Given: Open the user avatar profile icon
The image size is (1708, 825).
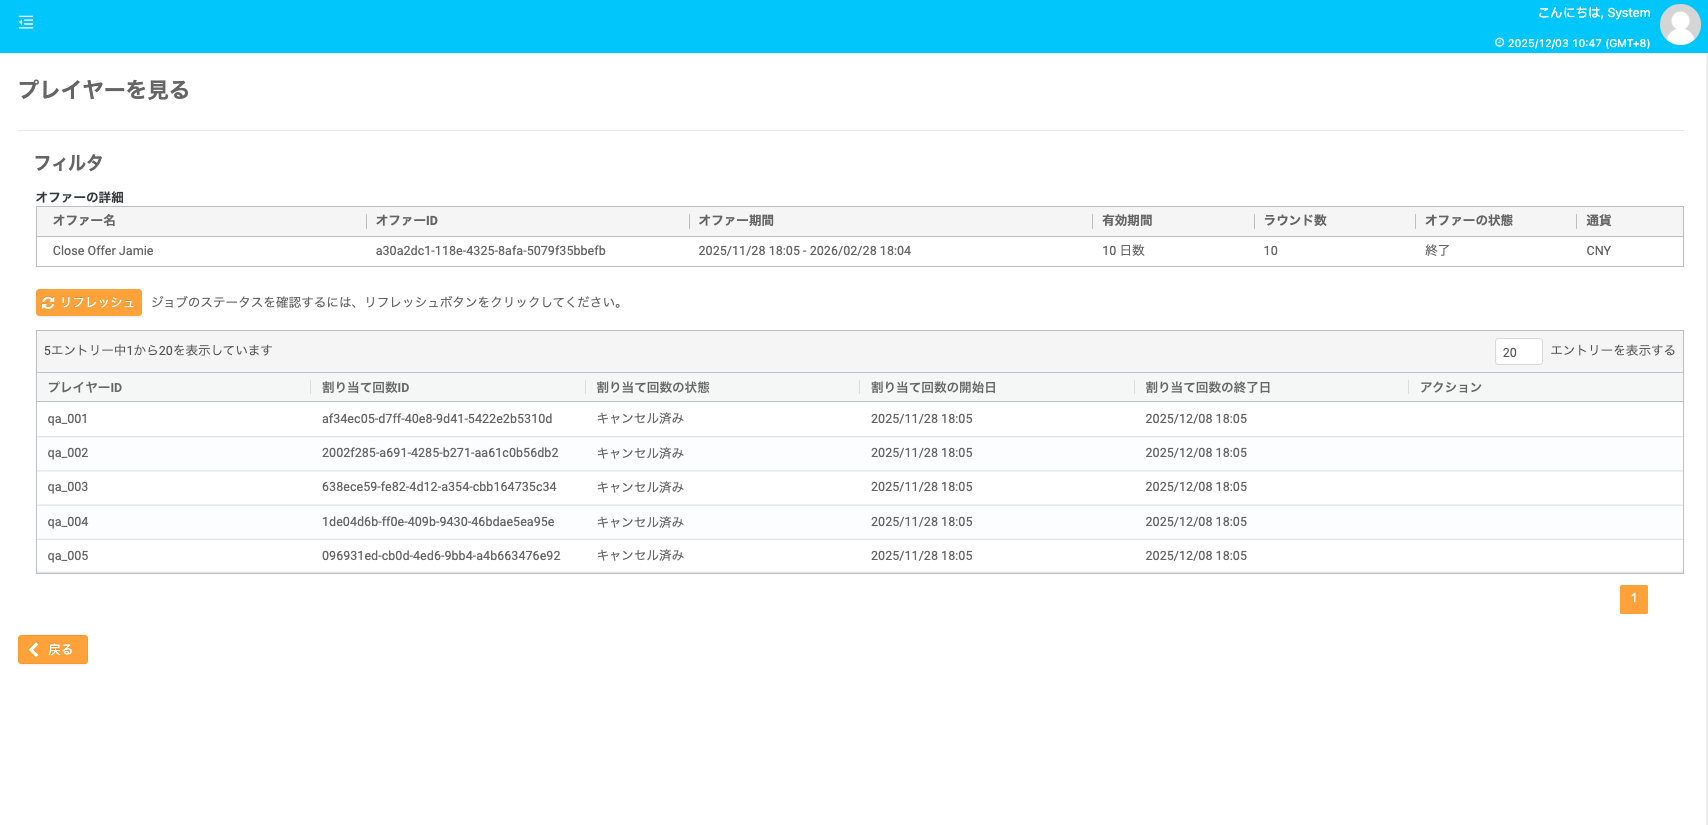Looking at the screenshot, I should pos(1679,25).
